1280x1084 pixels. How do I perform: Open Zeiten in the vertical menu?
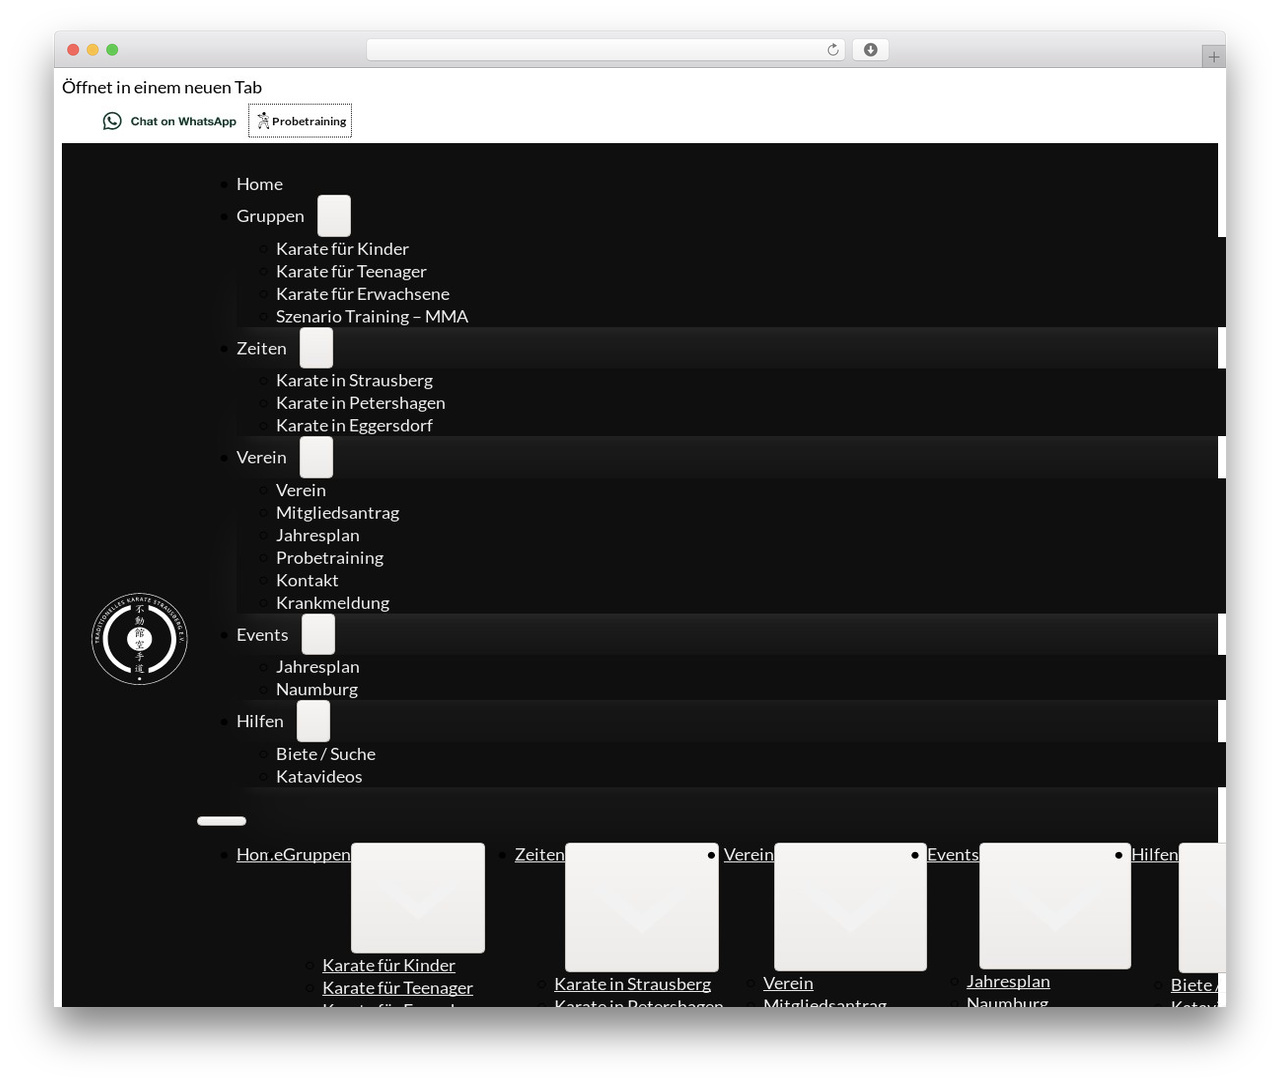coord(261,348)
